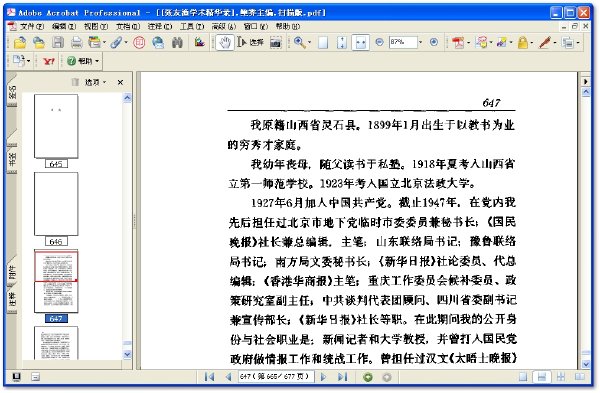
Task: Switch to Single Page layout
Action: tap(523, 377)
